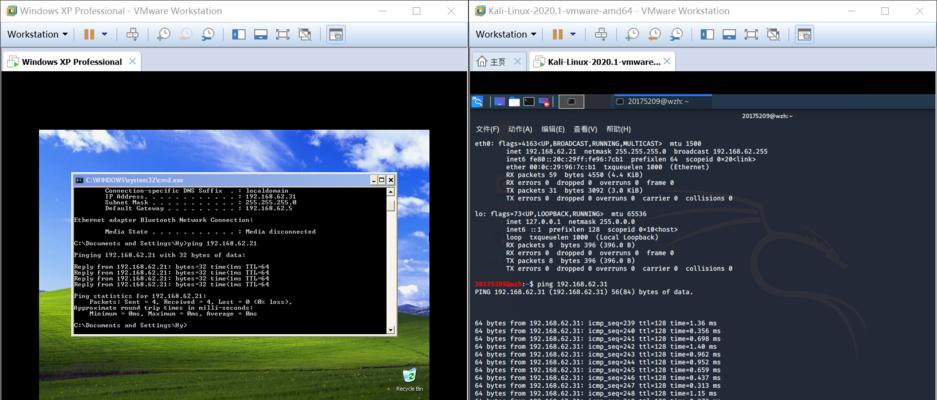Send Ctrl+Alt+Del in Windows XP window toolbar
The width and height of the screenshot is (937, 400).
pyautogui.click(x=133, y=34)
